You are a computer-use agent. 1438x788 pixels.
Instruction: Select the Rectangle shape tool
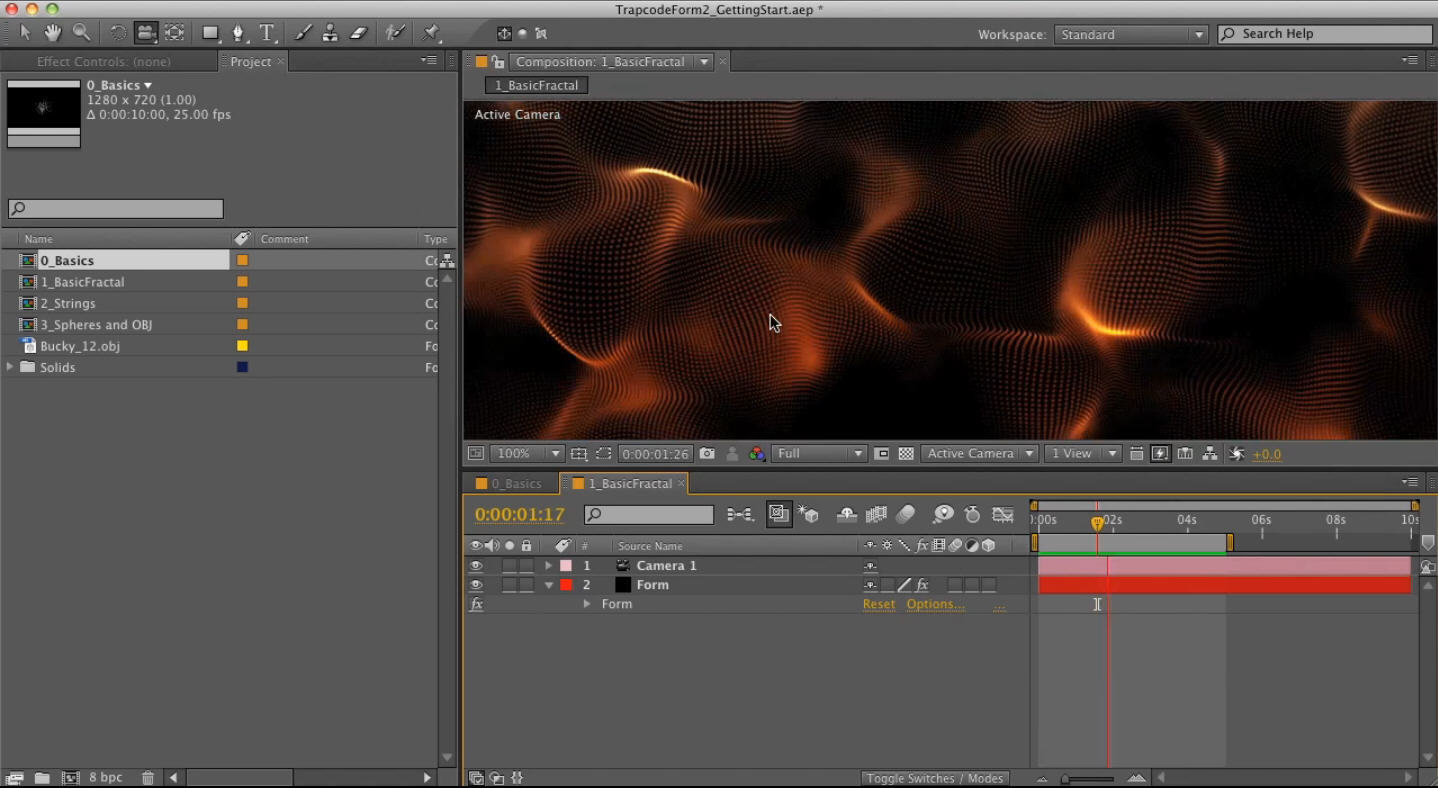point(211,33)
